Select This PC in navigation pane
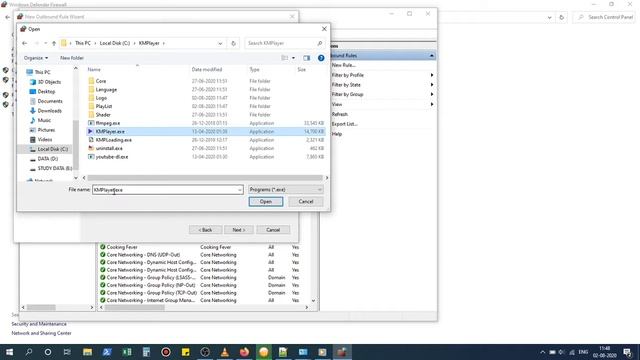640x360 pixels. click(42, 72)
